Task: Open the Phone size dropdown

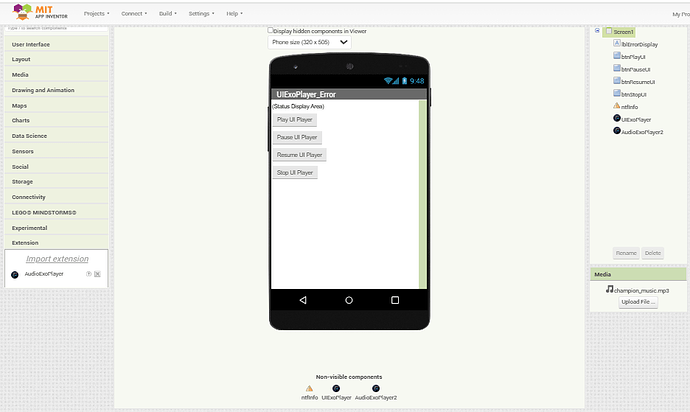Action: coord(309,42)
